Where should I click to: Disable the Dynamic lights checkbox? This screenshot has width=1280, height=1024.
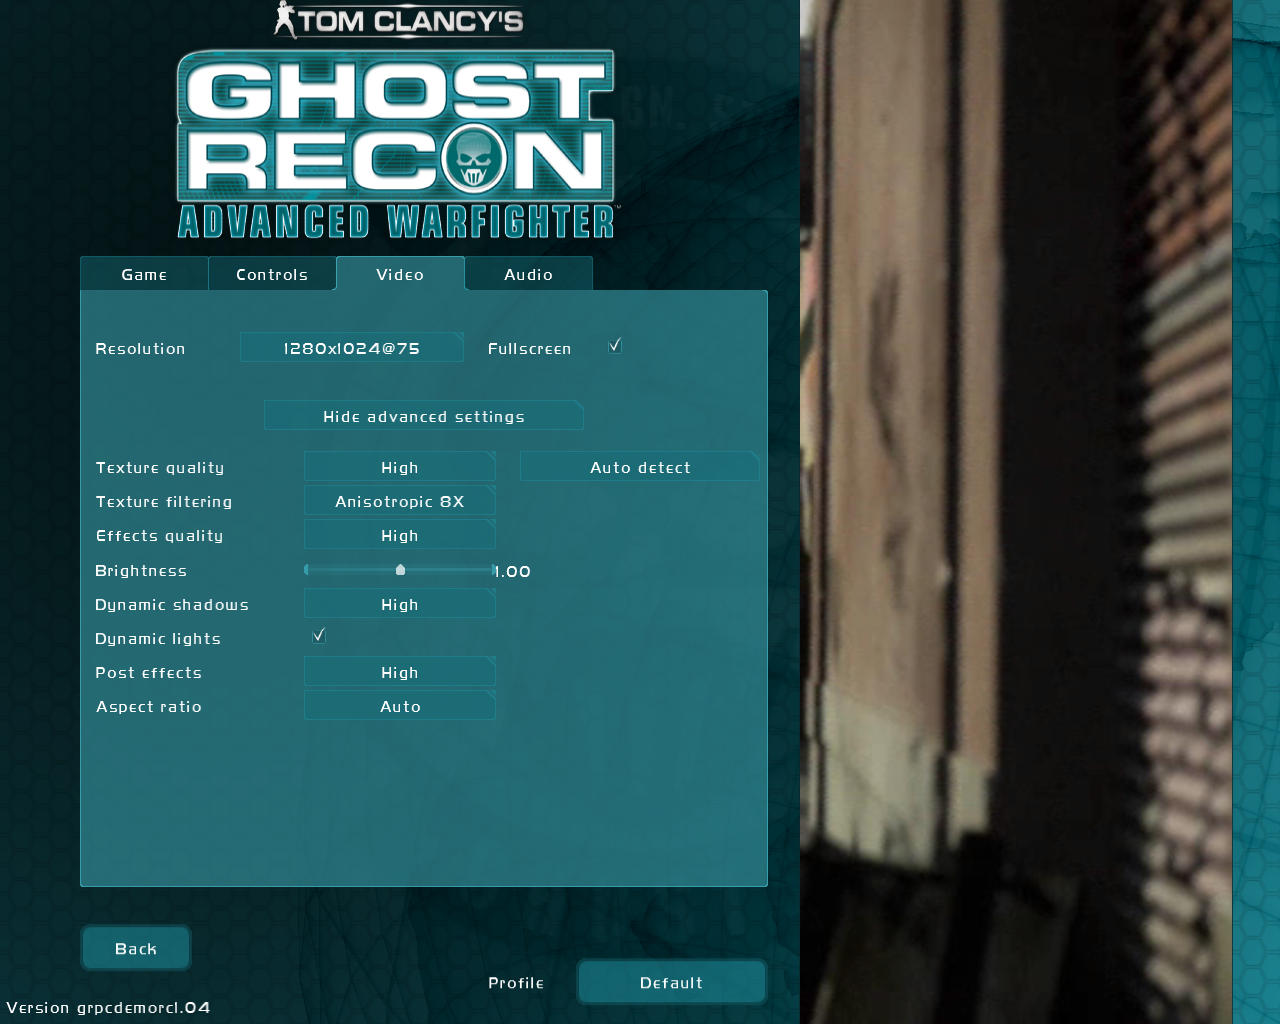[x=319, y=636]
